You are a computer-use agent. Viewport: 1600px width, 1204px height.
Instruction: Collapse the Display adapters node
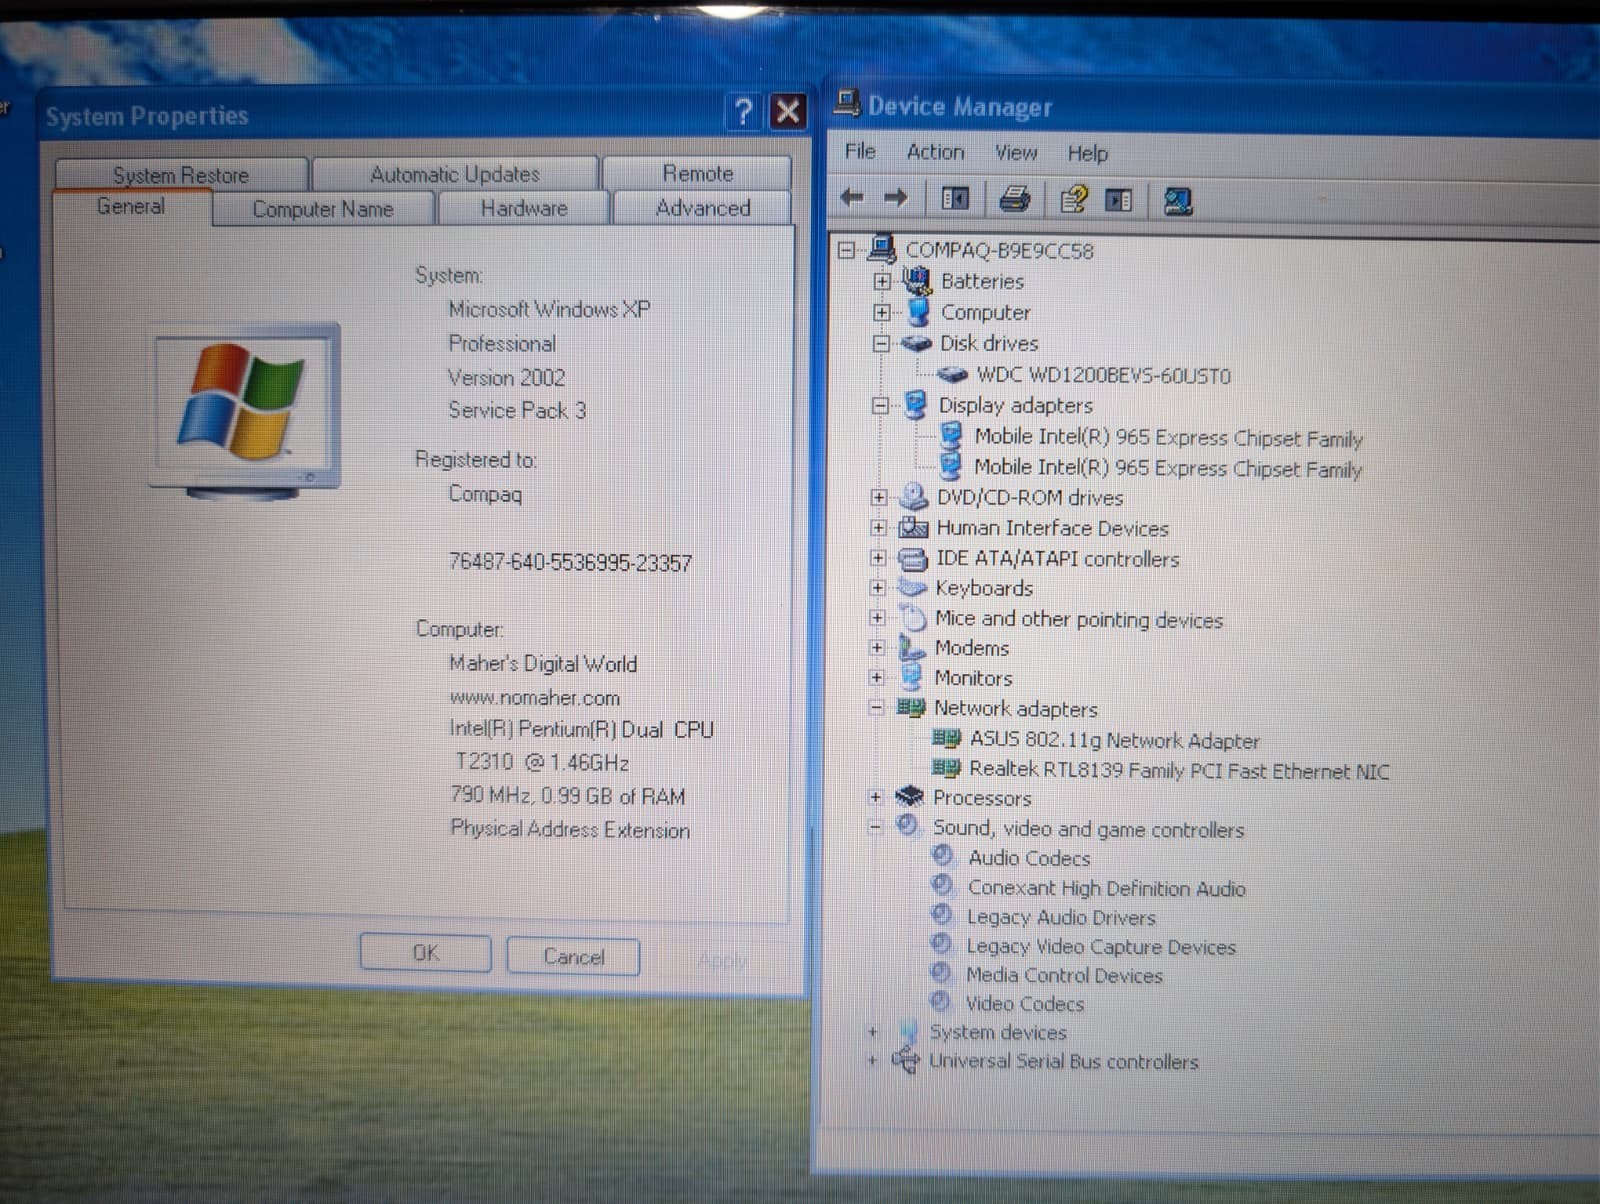[x=880, y=405]
